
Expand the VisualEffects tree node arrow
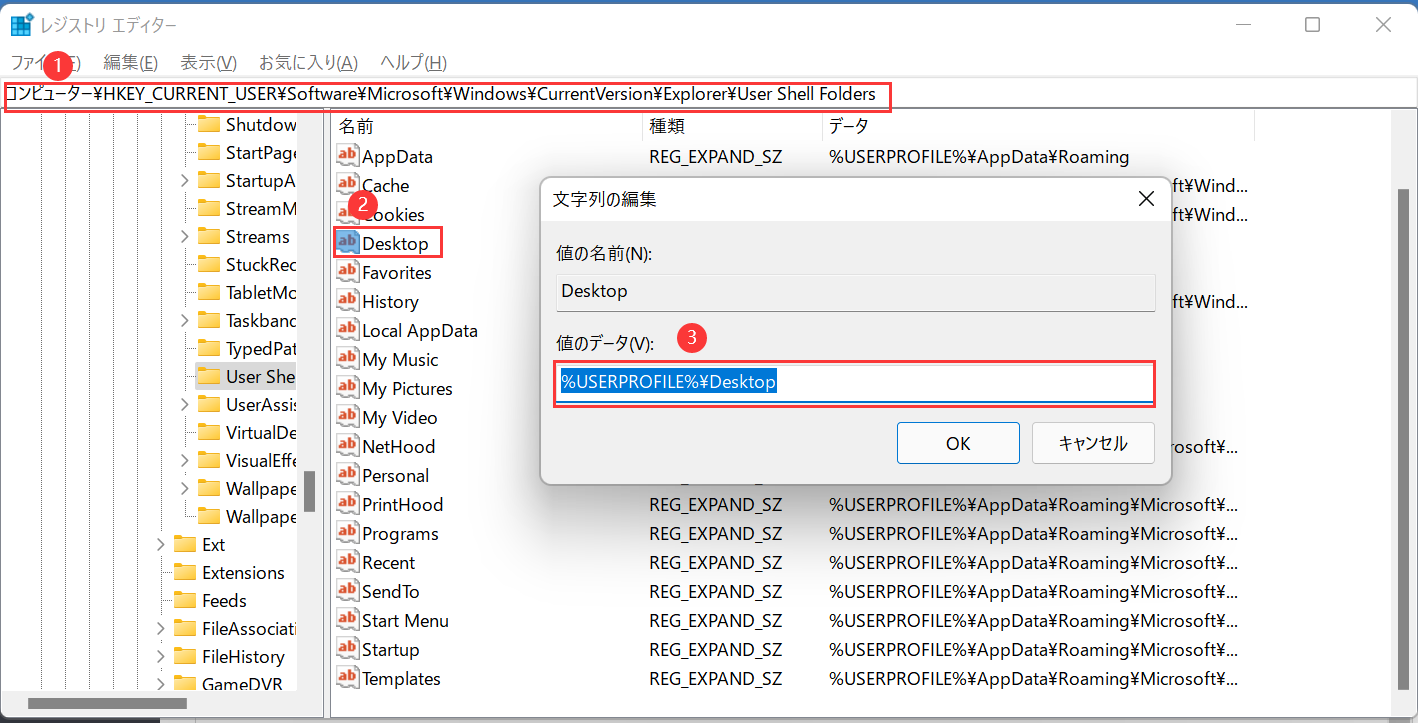[x=184, y=461]
